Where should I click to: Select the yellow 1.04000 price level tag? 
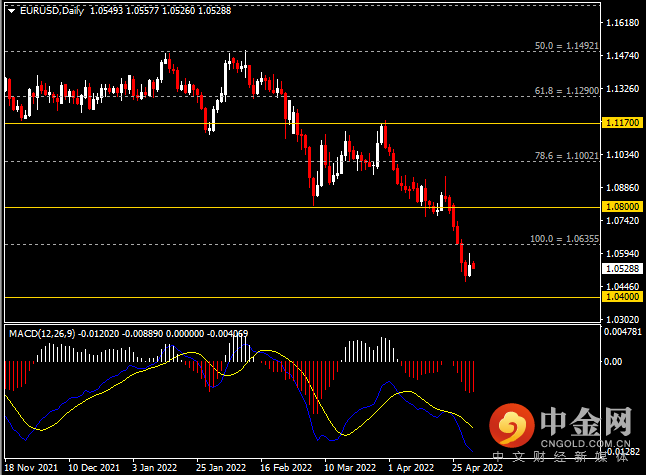[623, 297]
